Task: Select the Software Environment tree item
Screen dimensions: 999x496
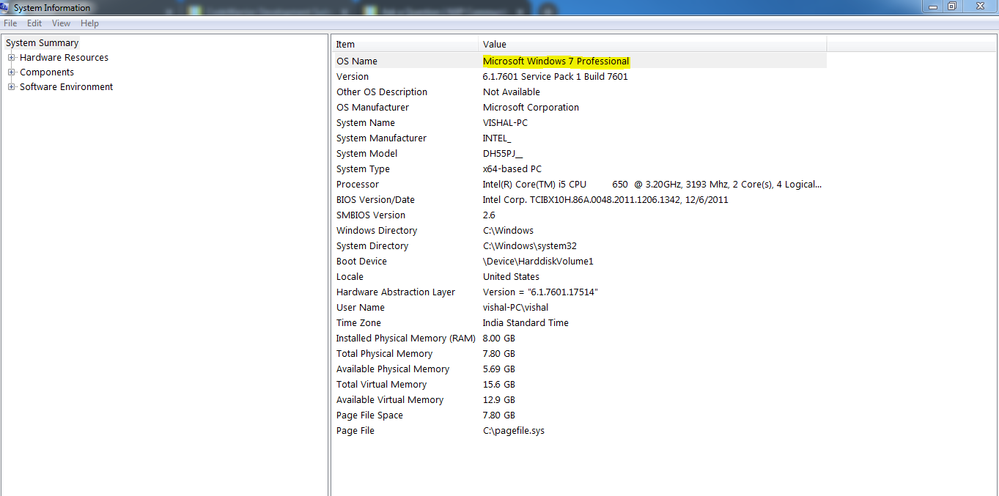Action: pos(66,87)
